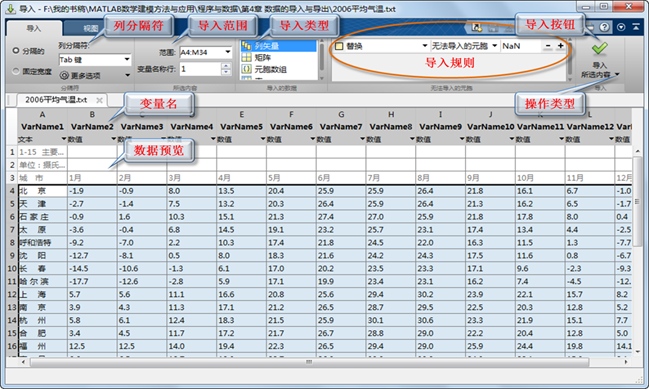
Task: Close the 2006平均气温.txt file tab
Action: click(99, 100)
